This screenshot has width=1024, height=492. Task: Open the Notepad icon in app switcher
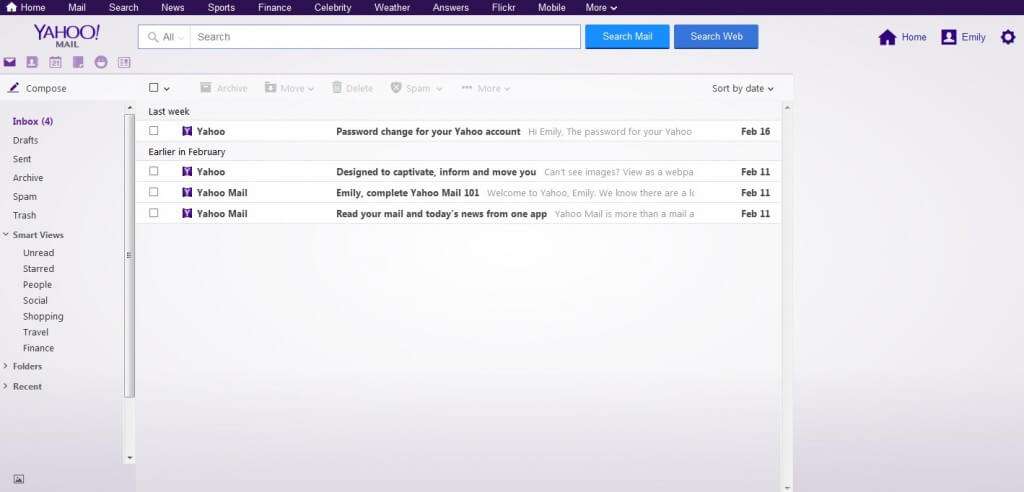pos(78,62)
